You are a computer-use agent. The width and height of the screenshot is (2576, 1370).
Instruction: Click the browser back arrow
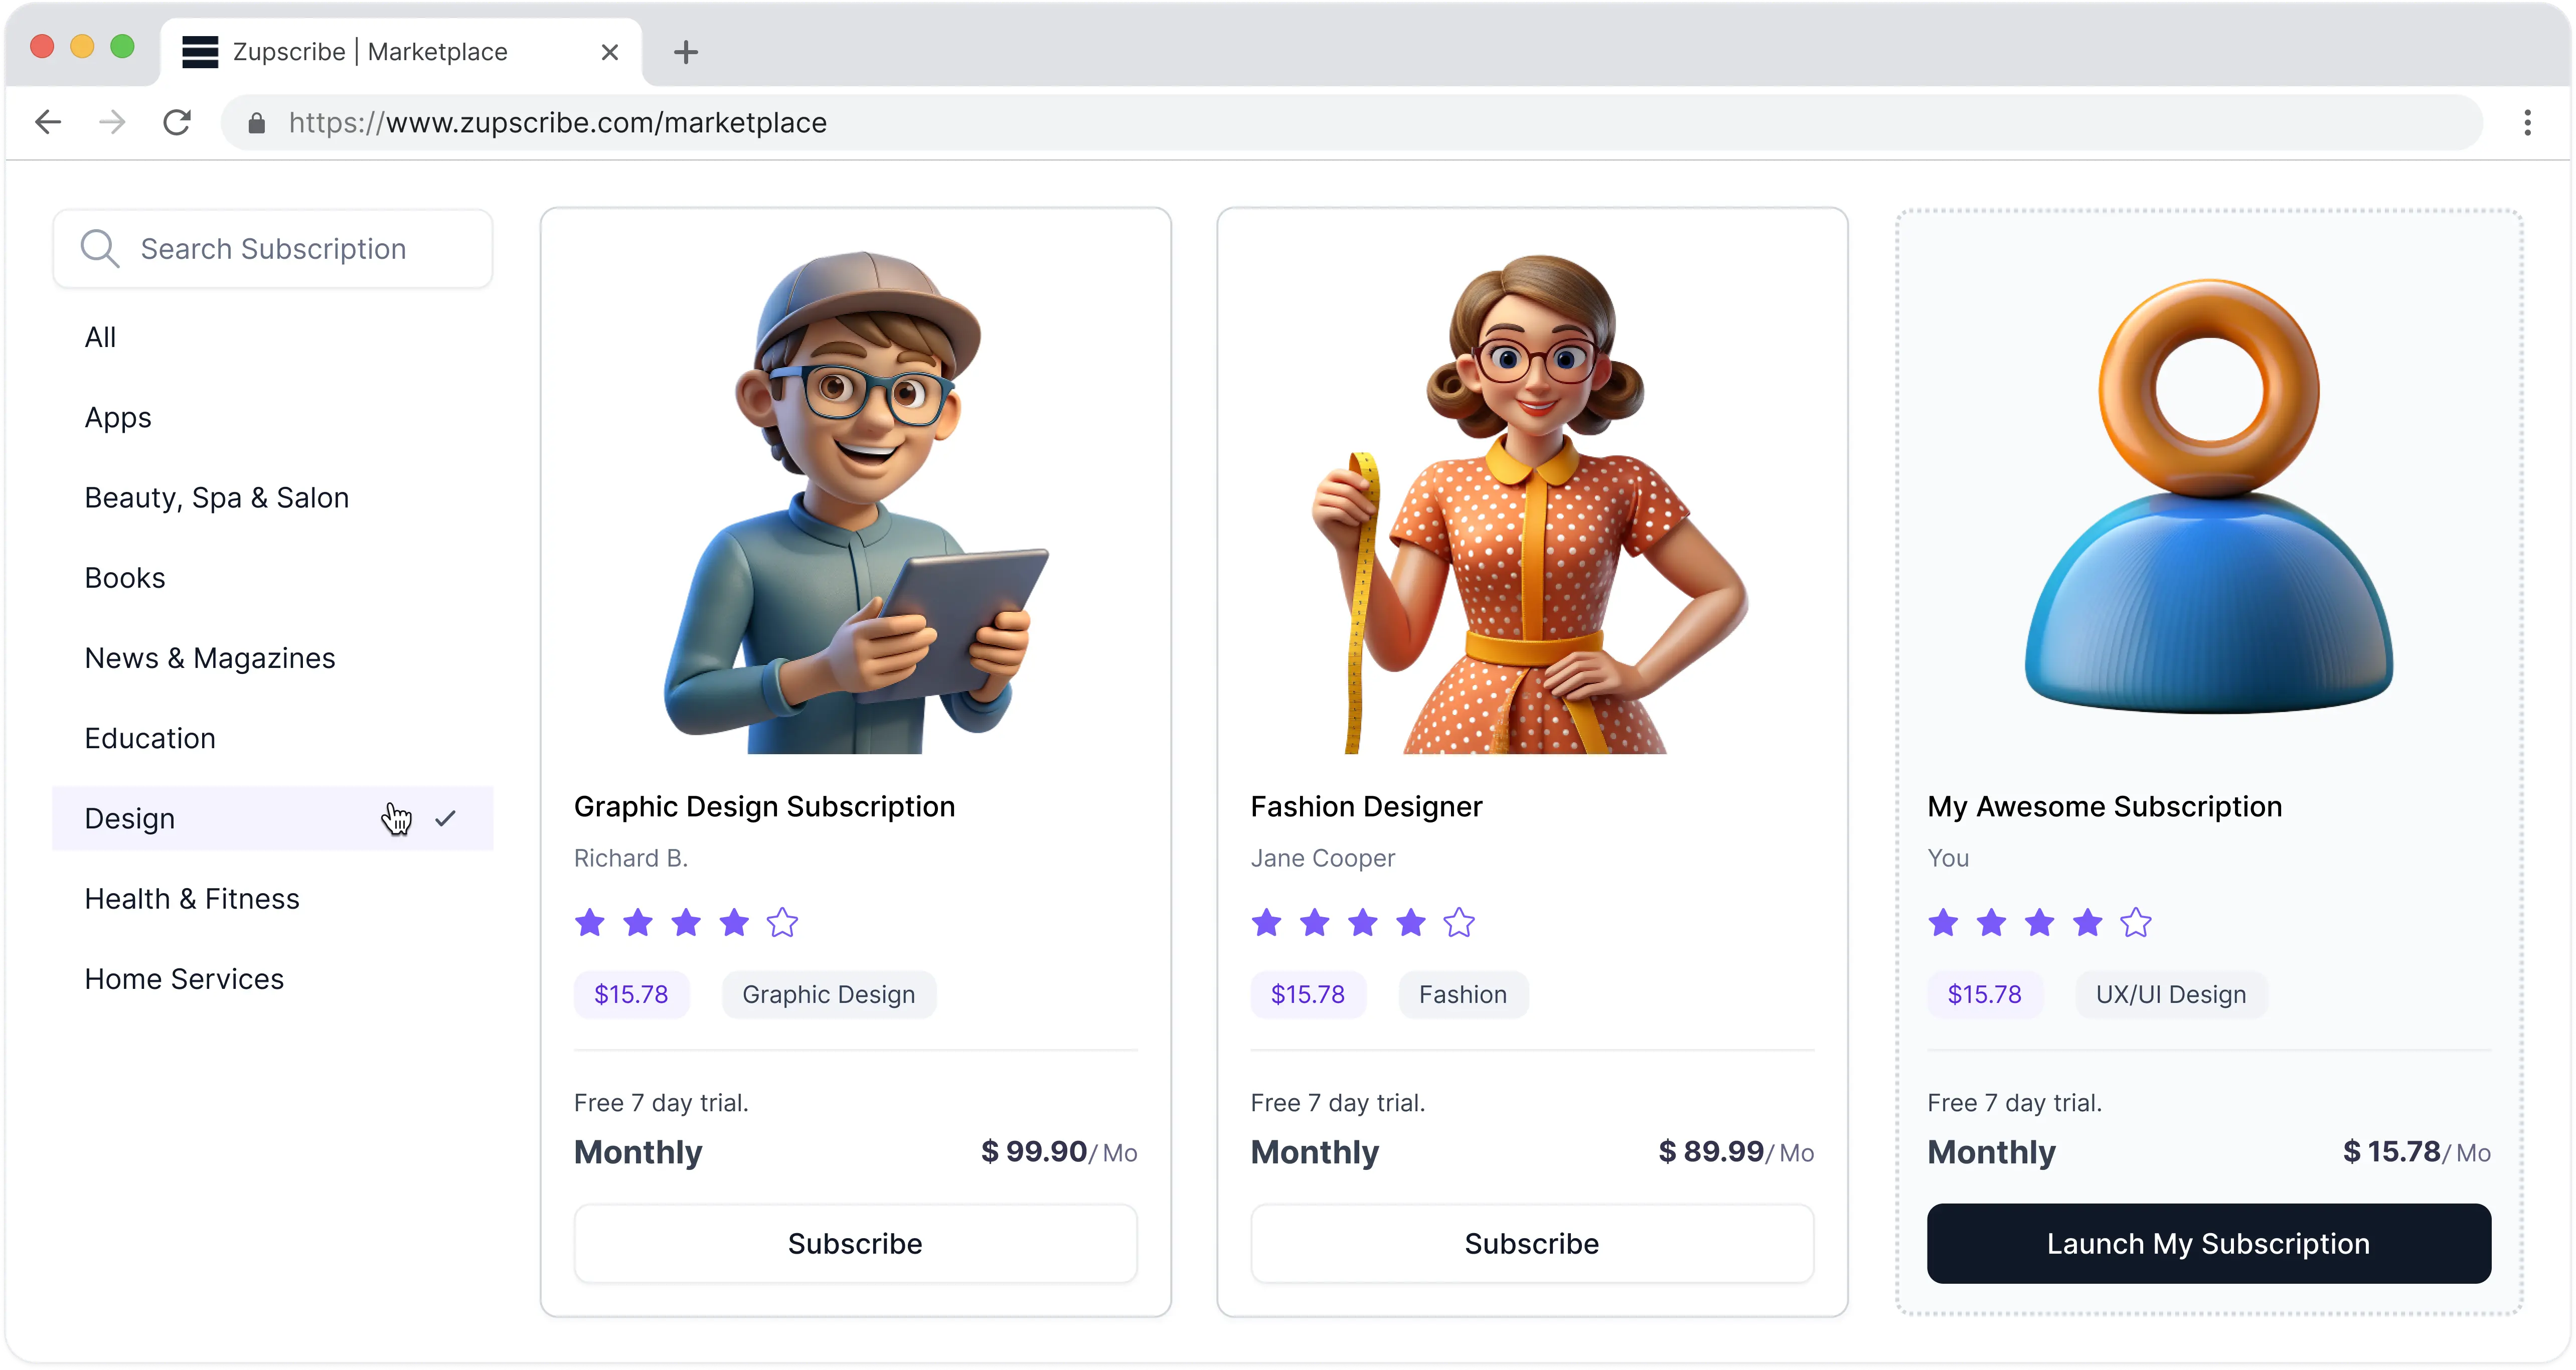(x=48, y=122)
